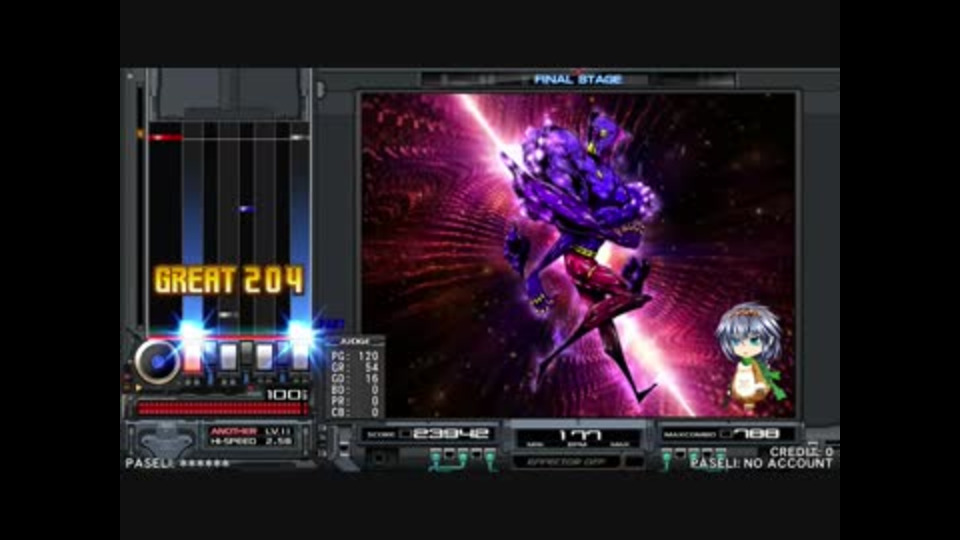Hit the first white key with red glow
Image resolution: width=960 pixels, height=540 pixels.
pyautogui.click(x=192, y=357)
